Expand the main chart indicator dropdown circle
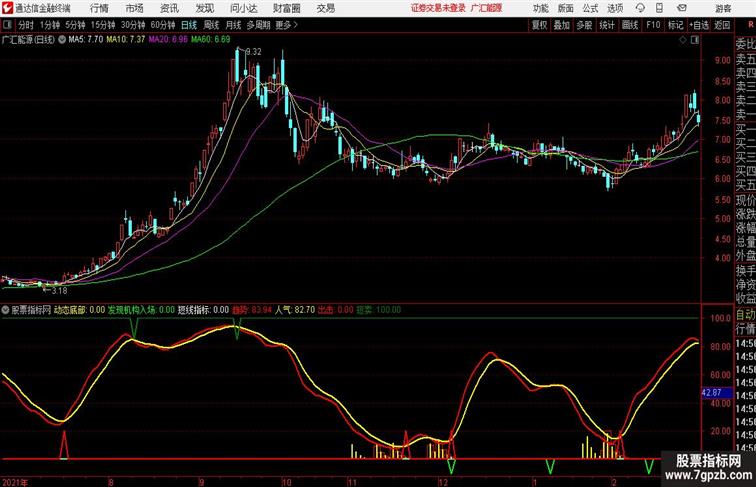The height and width of the screenshot is (487, 756). (x=62, y=40)
